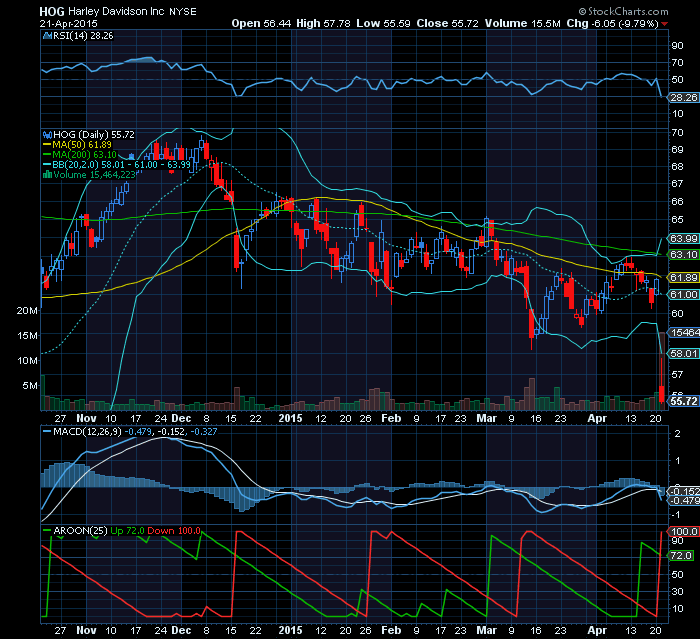Click the red down arrow beside Chg value
The height and width of the screenshot is (639, 700).
pyautogui.click(x=665, y=24)
